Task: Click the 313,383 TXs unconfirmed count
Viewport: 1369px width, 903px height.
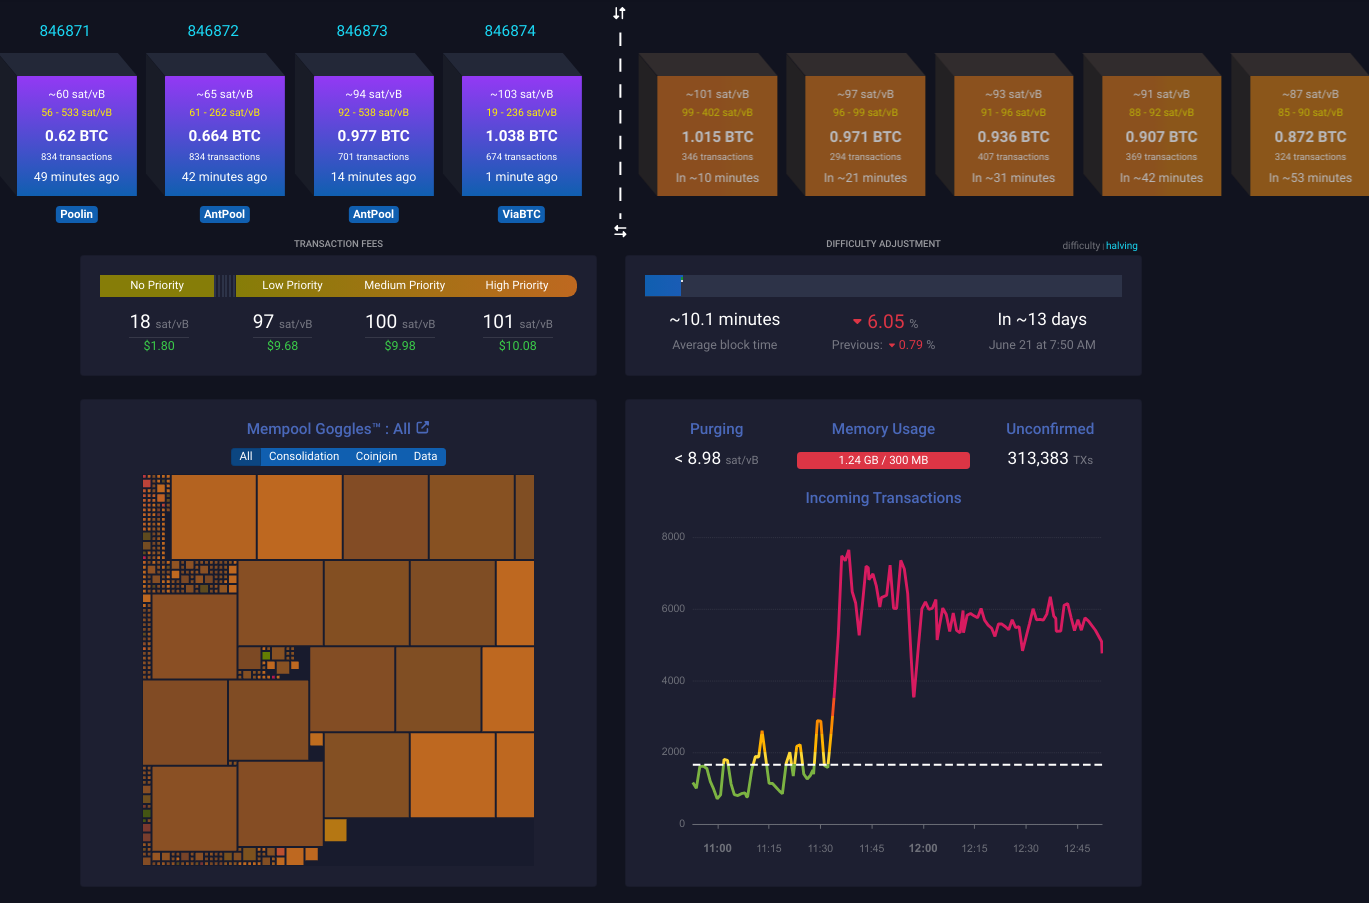Action: click(x=1050, y=459)
